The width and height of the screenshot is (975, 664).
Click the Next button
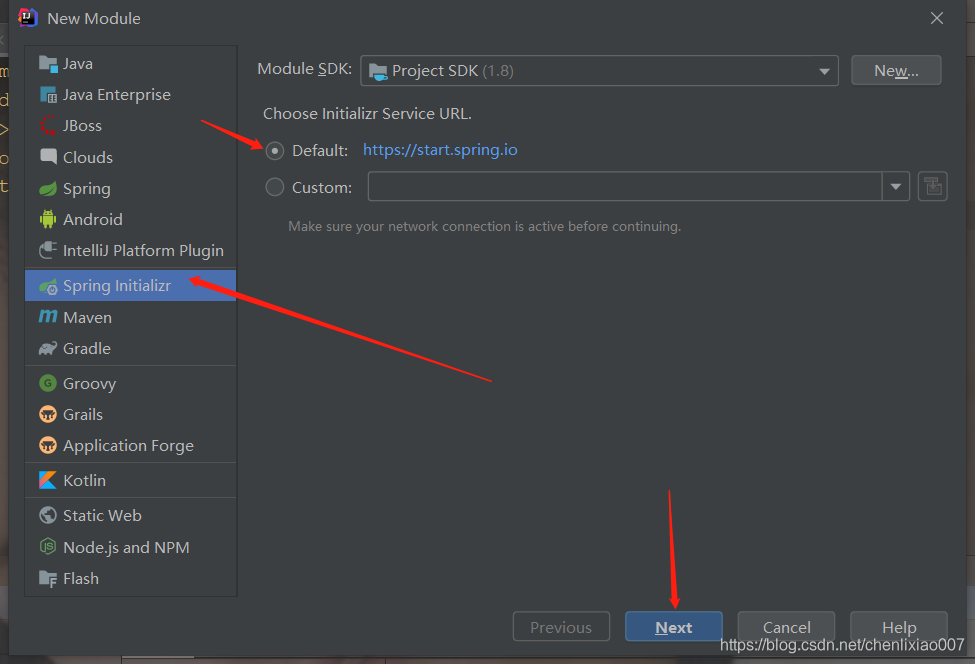click(673, 627)
